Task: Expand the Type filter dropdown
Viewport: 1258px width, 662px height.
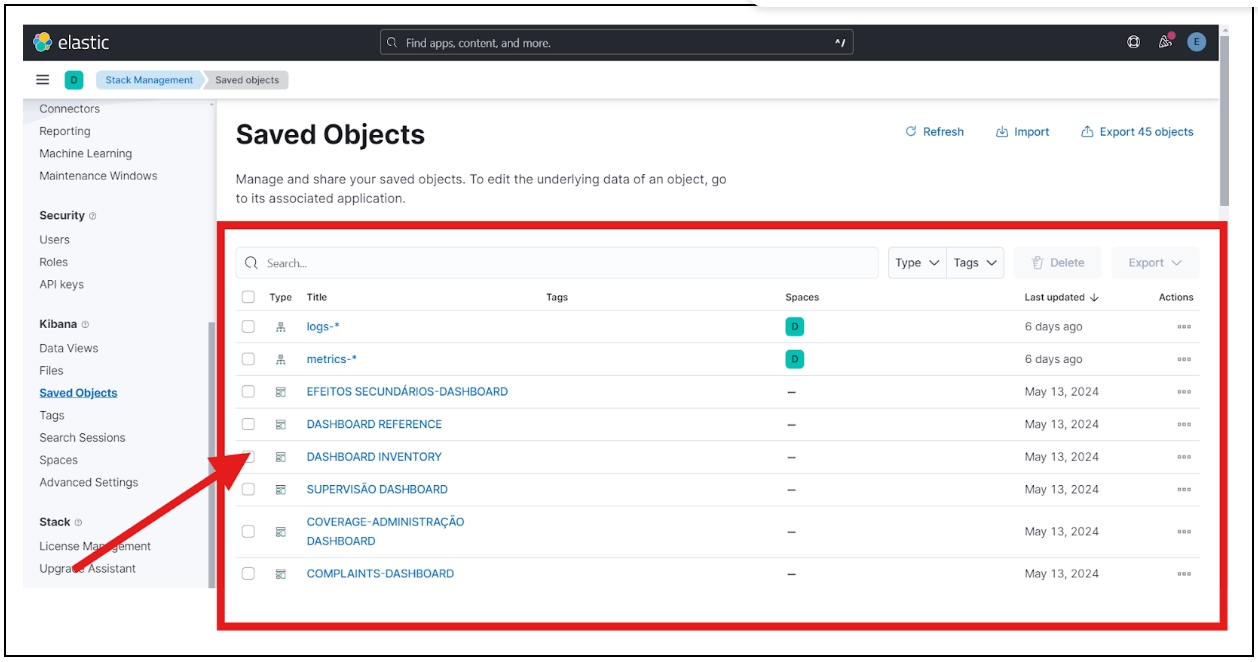Action: tap(917, 263)
